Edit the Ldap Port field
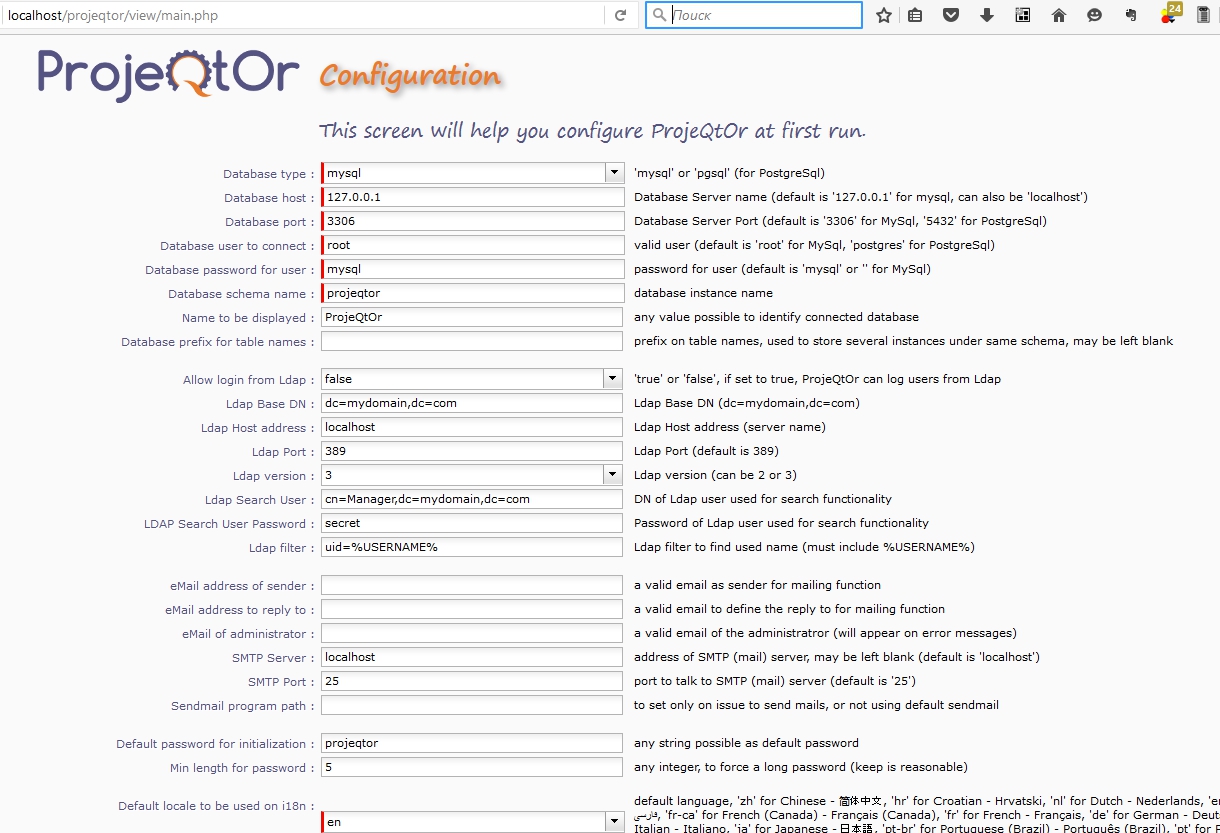Image resolution: width=1220 pixels, height=833 pixels. [x=472, y=451]
